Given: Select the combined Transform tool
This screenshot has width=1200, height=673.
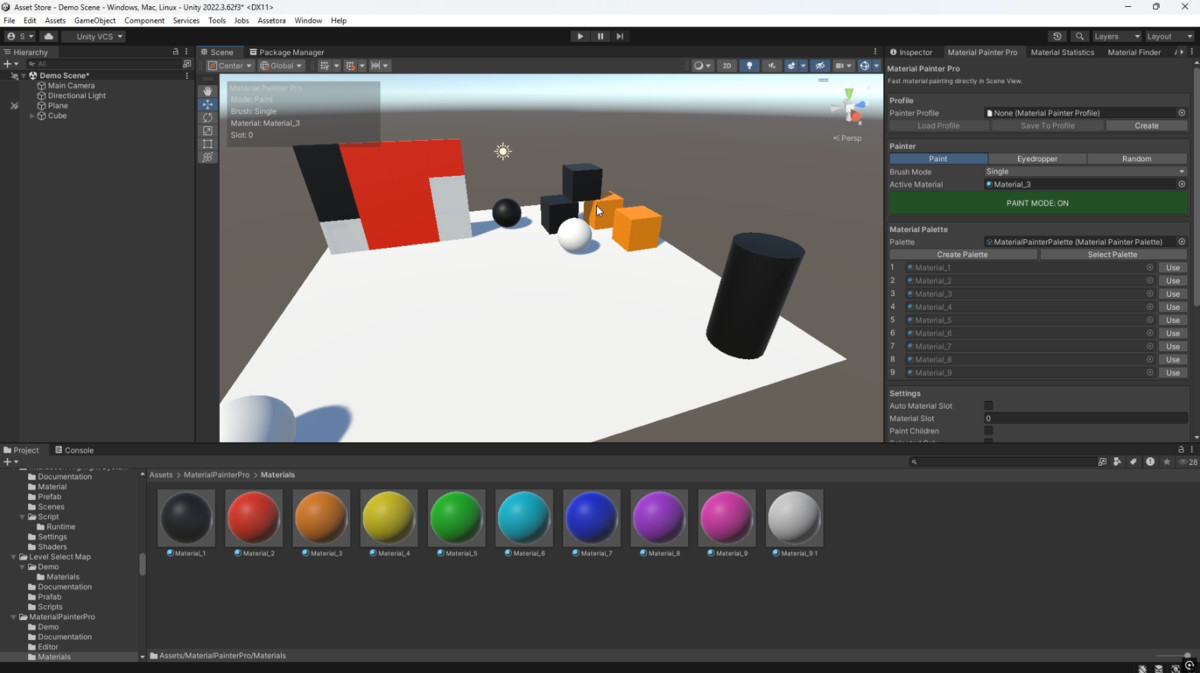Looking at the screenshot, I should (x=207, y=157).
